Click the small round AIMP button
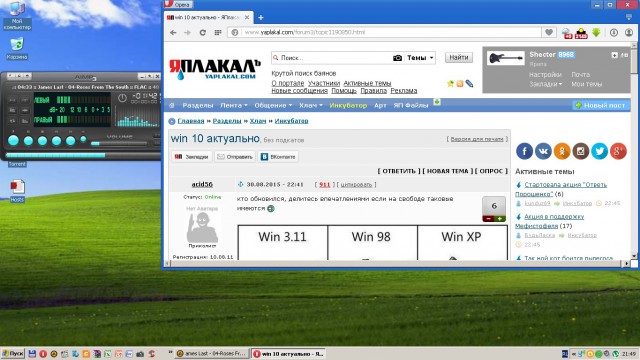The image size is (640, 360). [x=83, y=139]
